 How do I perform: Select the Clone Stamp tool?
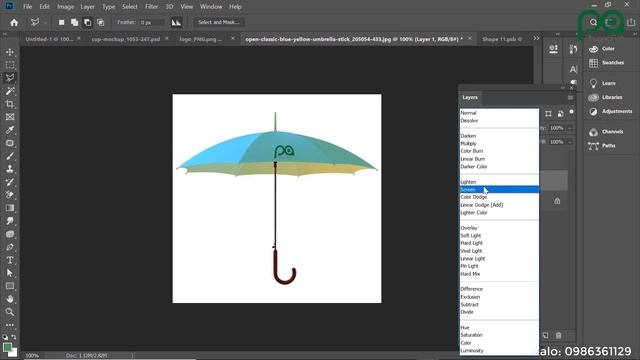[10, 169]
